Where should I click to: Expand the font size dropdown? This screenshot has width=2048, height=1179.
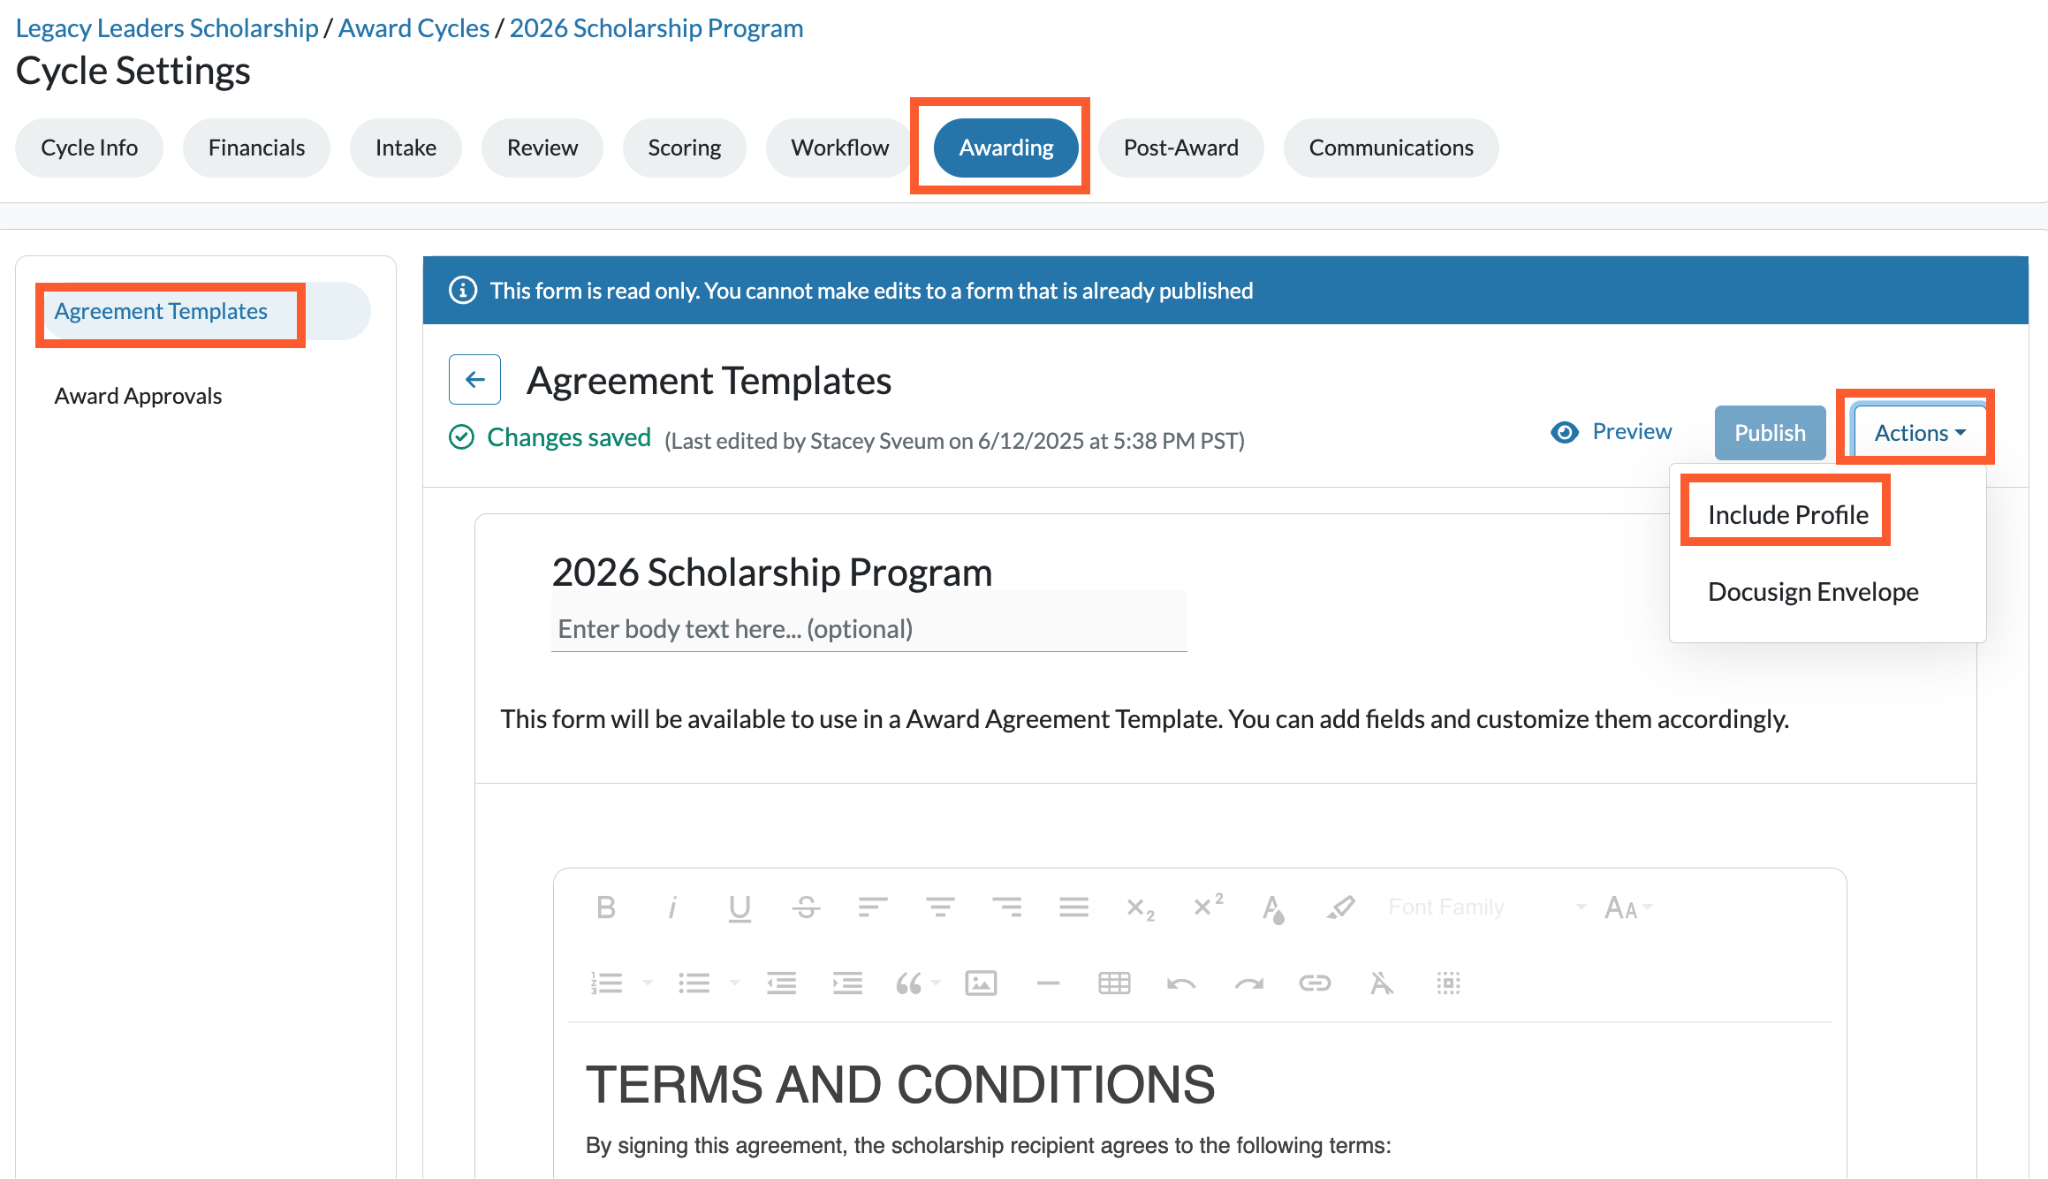point(1629,907)
